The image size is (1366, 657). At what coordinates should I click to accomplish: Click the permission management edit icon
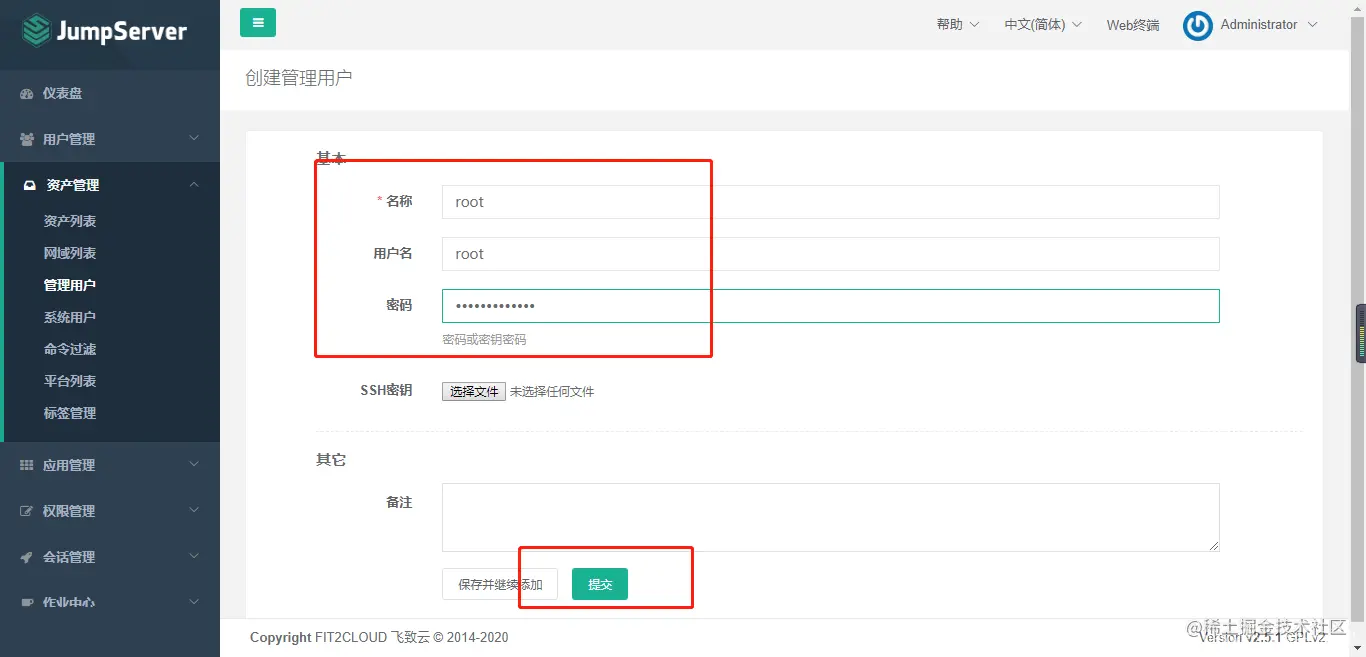(27, 511)
